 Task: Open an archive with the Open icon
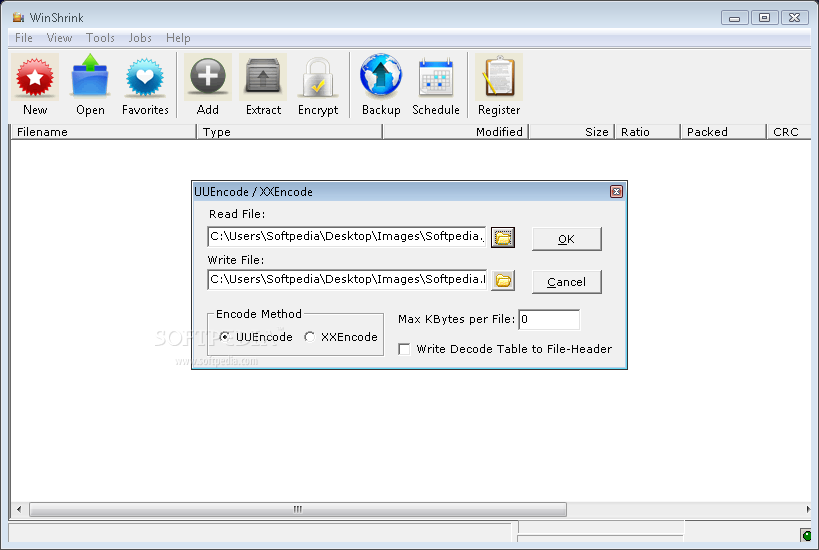(90, 77)
